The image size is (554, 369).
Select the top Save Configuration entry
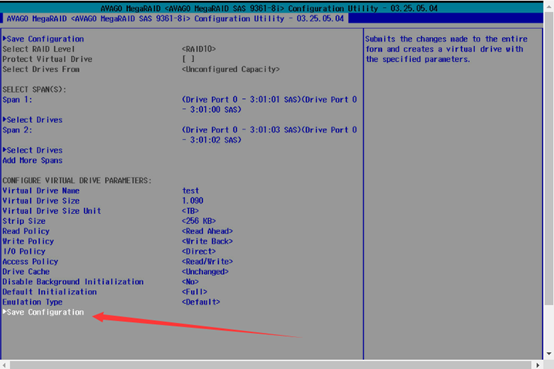[43, 39]
